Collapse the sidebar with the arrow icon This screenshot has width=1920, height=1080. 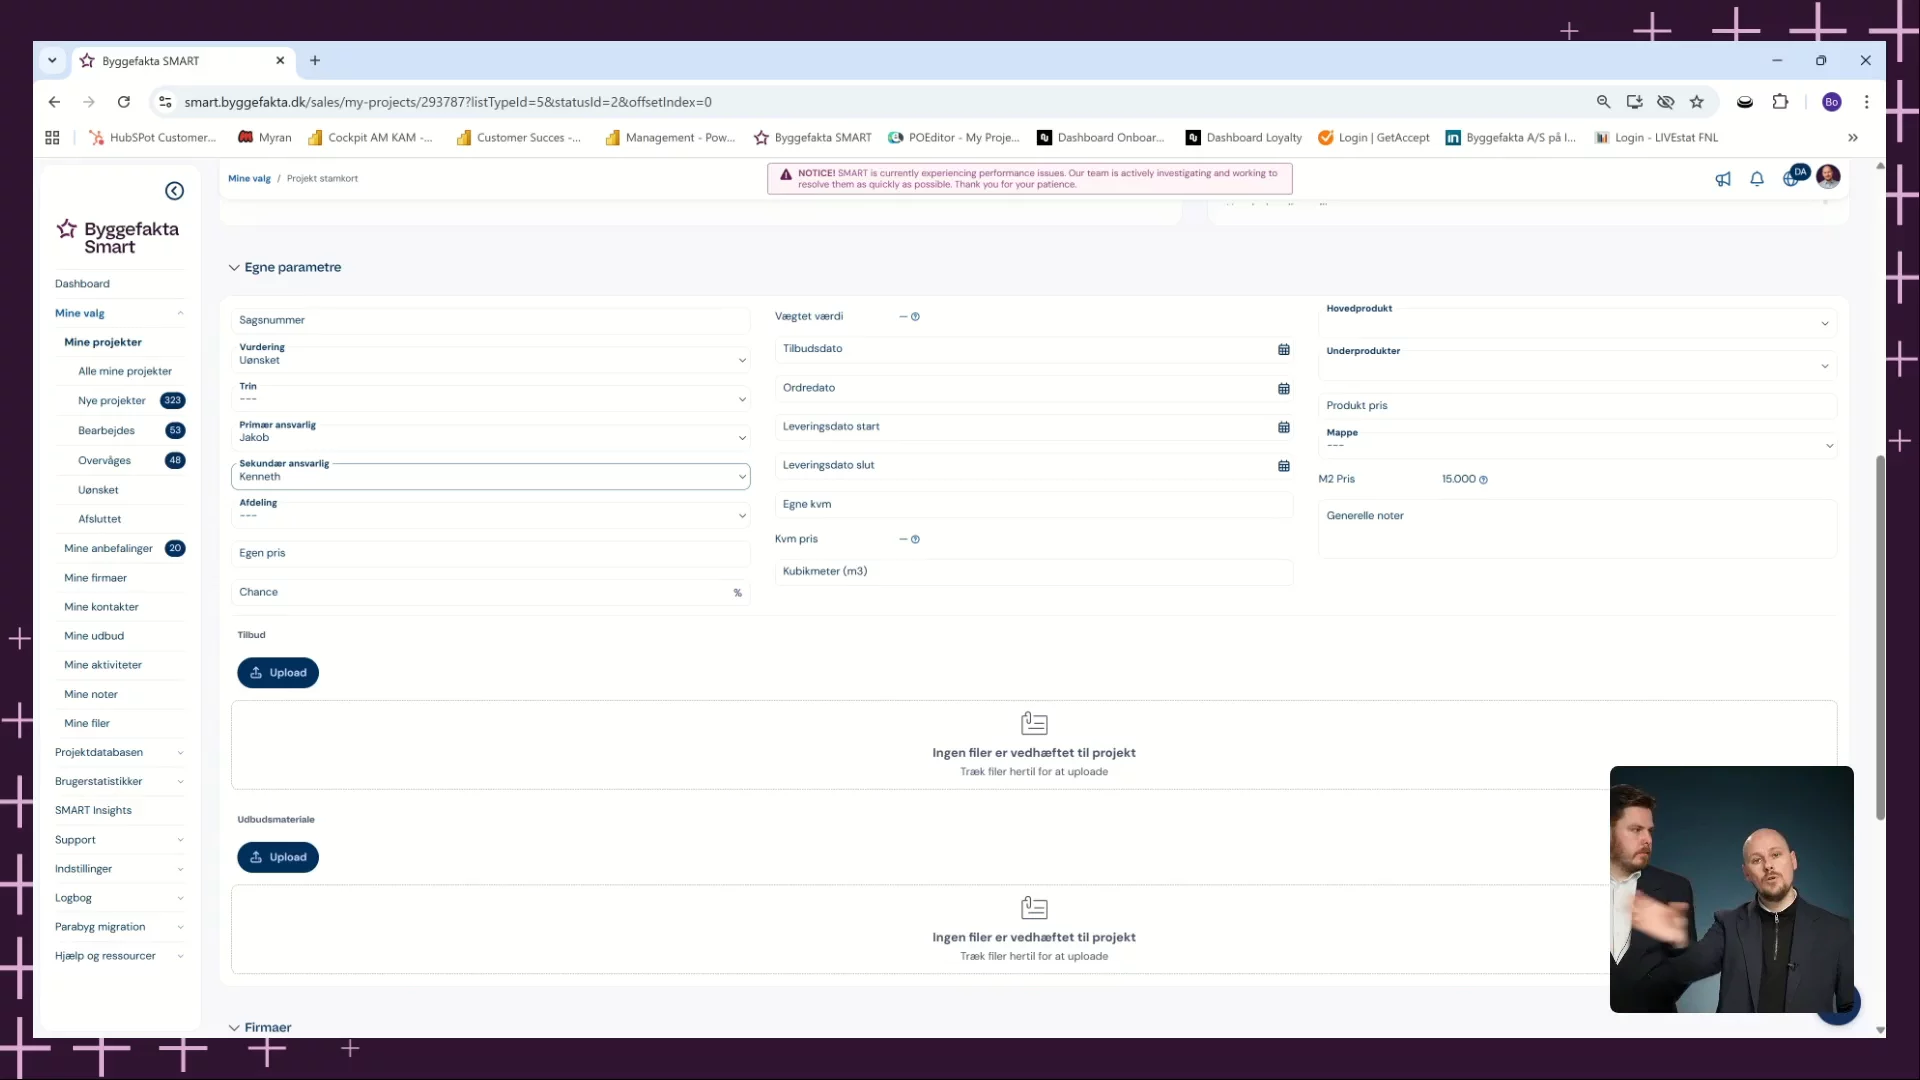point(174,191)
